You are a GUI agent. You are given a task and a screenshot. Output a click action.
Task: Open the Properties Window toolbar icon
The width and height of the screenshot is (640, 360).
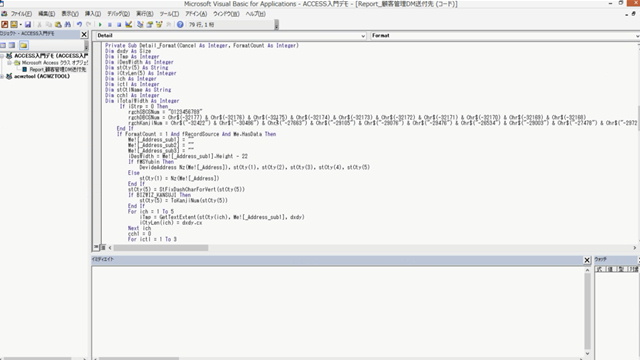[x=149, y=24]
